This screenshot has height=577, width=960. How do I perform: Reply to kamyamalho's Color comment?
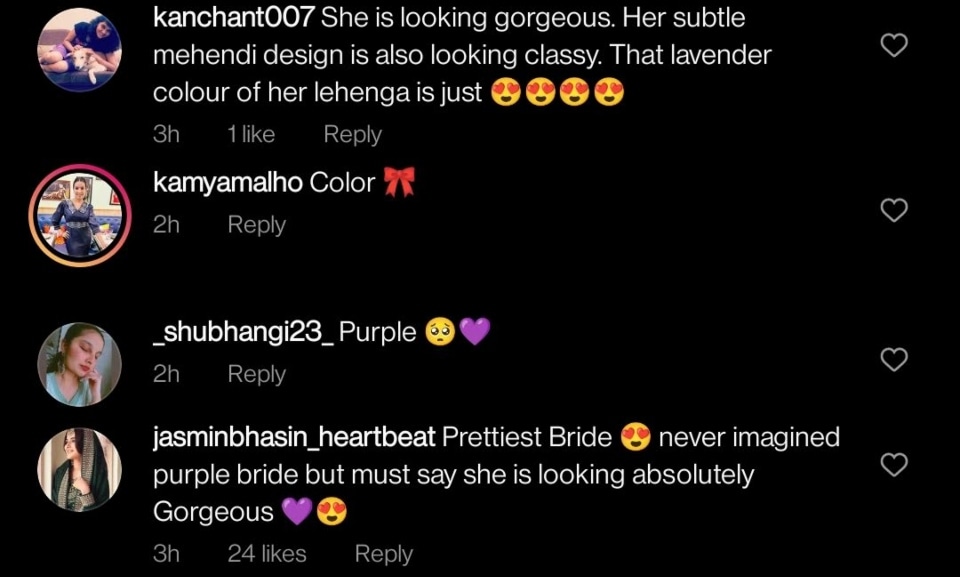coord(257,225)
